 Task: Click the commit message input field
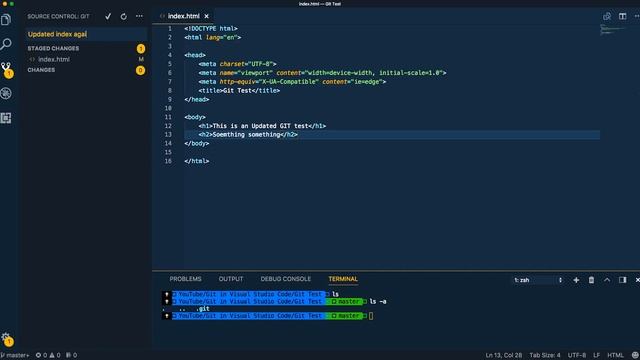[x=87, y=34]
